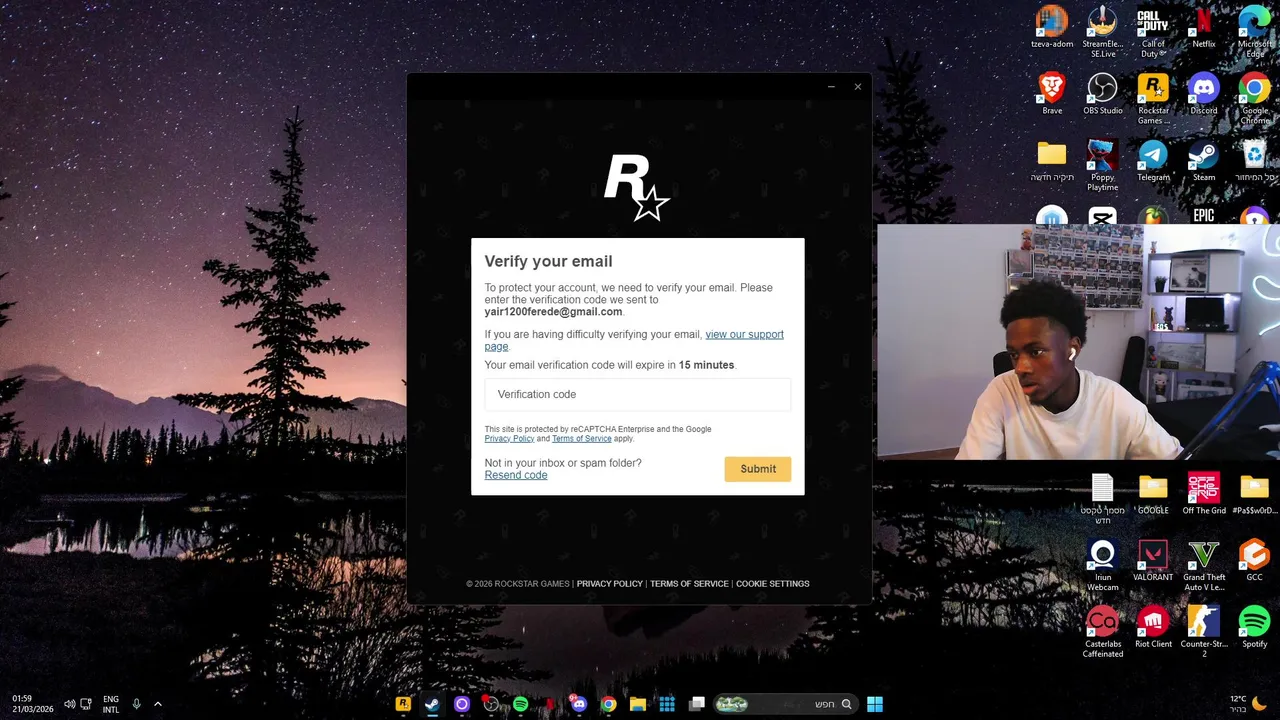Open the weather widget showing 12°C
The height and width of the screenshot is (720, 1280).
tap(1247, 704)
